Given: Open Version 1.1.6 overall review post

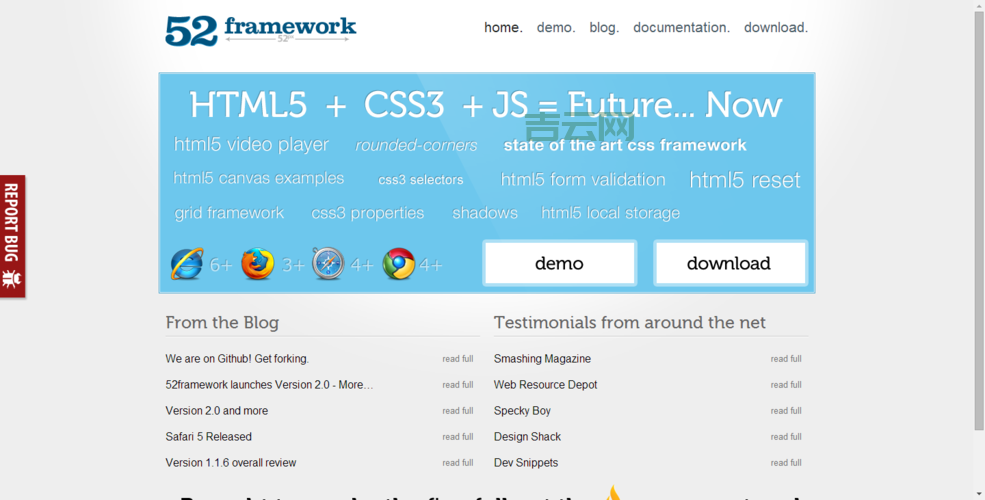Looking at the screenshot, I should coord(231,463).
